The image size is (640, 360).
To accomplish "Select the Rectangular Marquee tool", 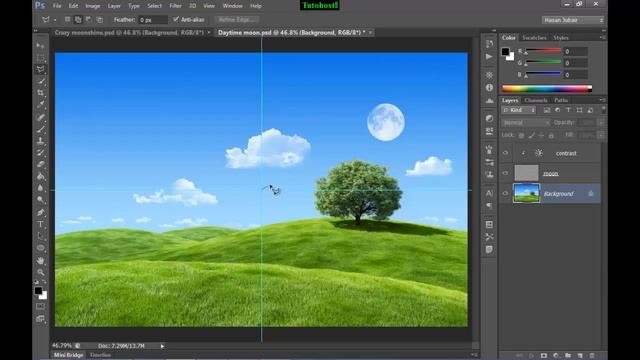I will point(40,58).
